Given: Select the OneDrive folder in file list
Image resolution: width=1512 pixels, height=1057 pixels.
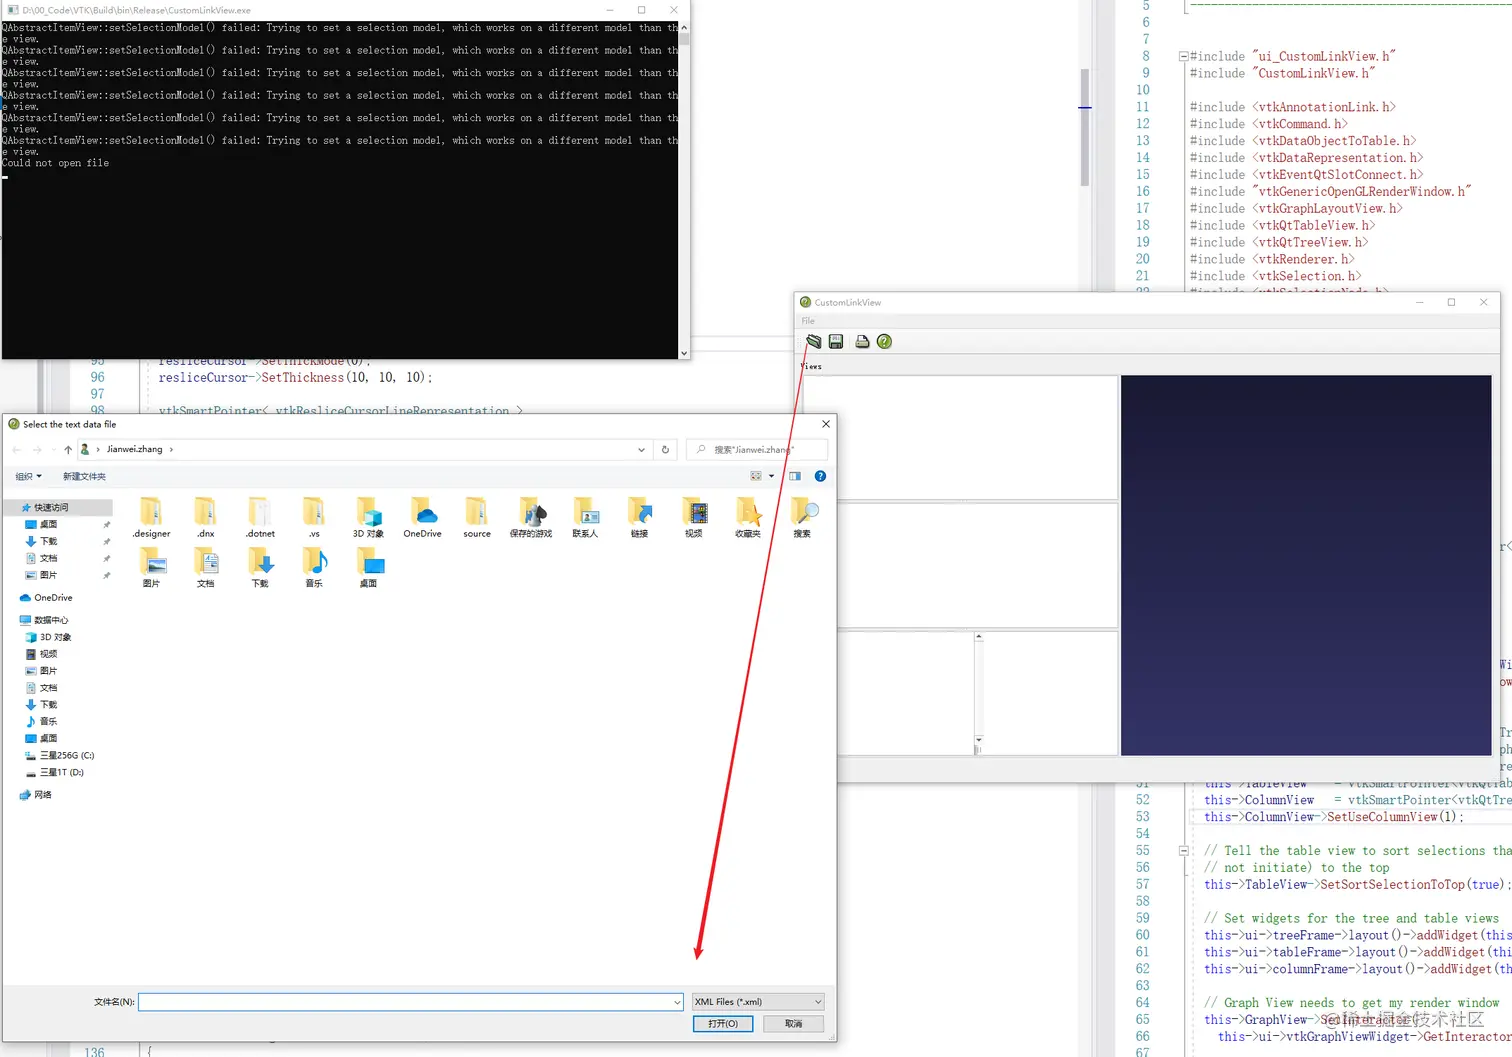Looking at the screenshot, I should tap(422, 518).
